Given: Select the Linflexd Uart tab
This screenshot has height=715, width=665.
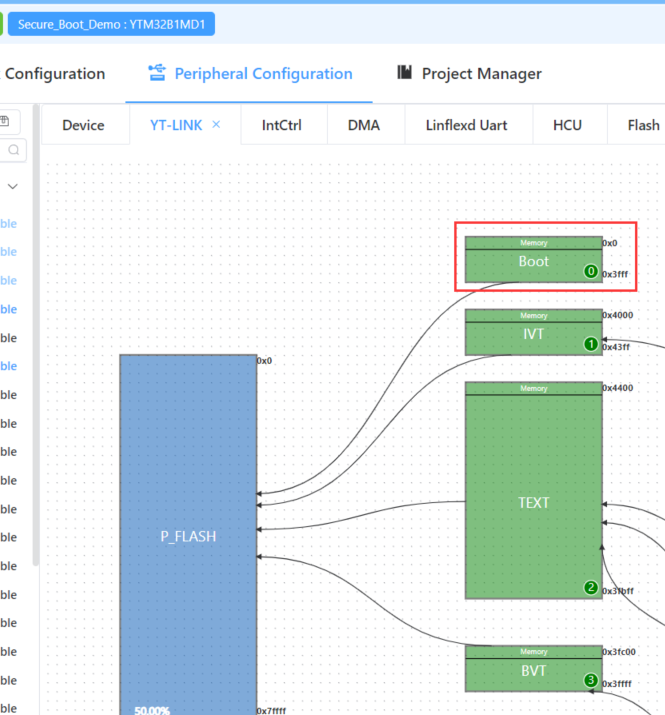Looking at the screenshot, I should click(466, 125).
